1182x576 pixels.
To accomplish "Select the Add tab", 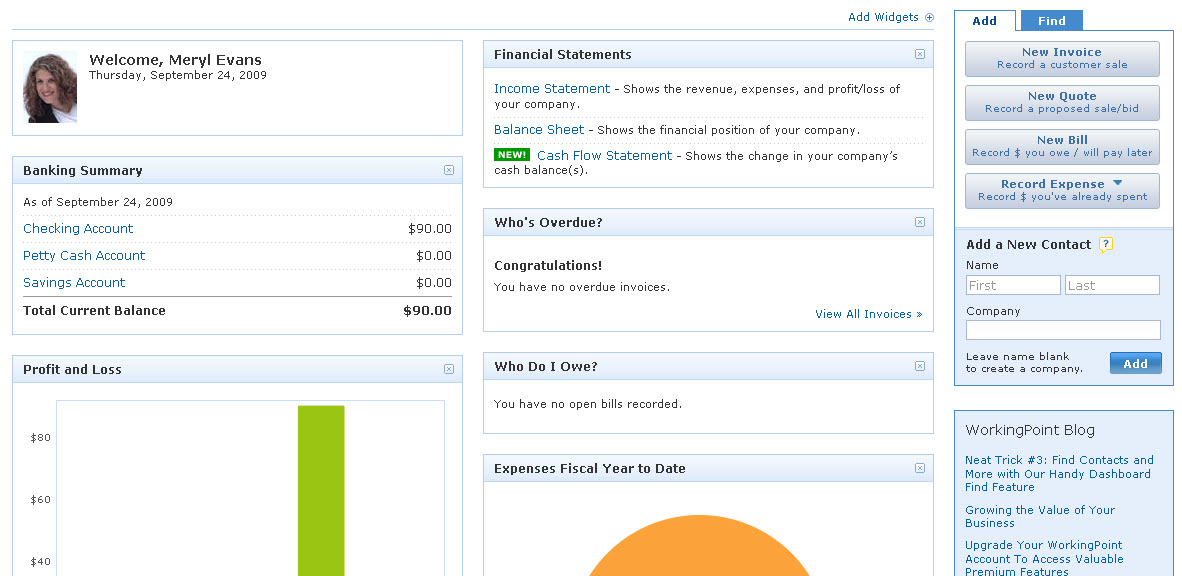I will coord(984,20).
